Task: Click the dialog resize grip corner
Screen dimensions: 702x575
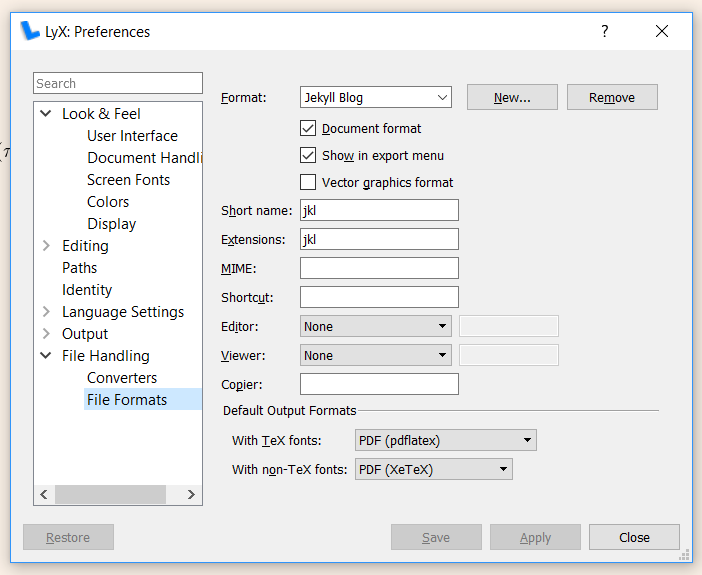Action: pos(684,555)
